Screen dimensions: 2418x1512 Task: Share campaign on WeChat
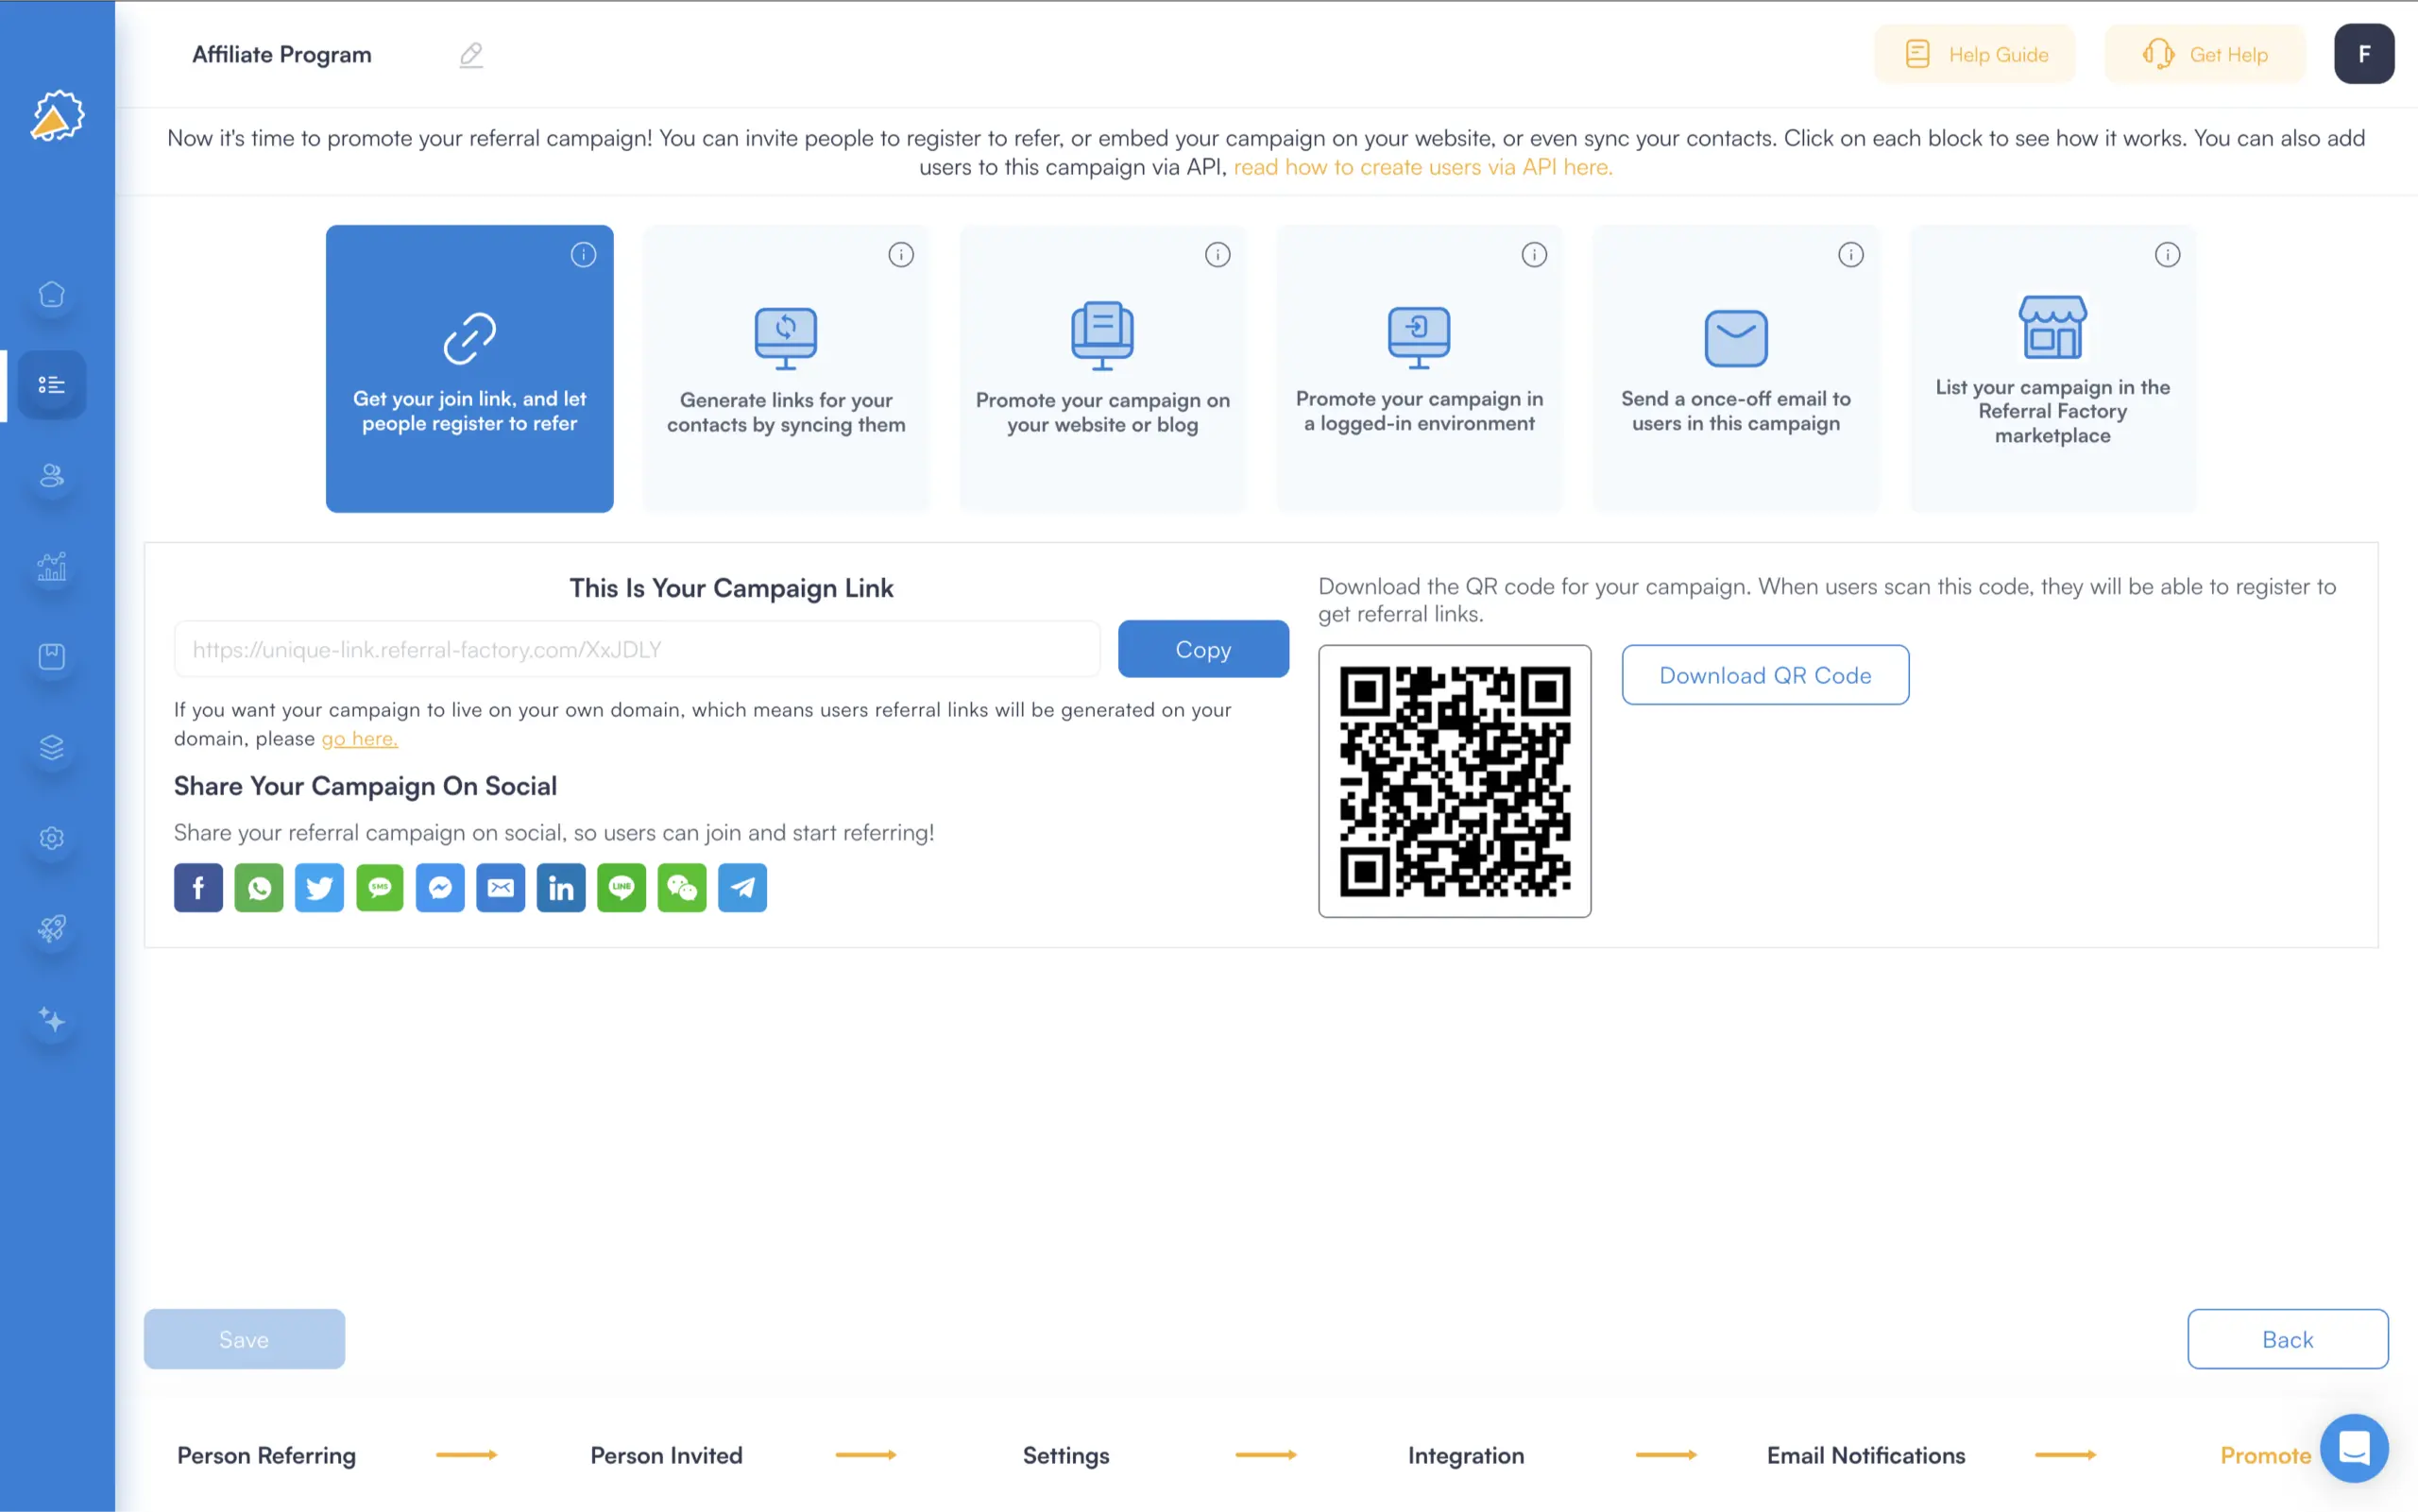682,888
